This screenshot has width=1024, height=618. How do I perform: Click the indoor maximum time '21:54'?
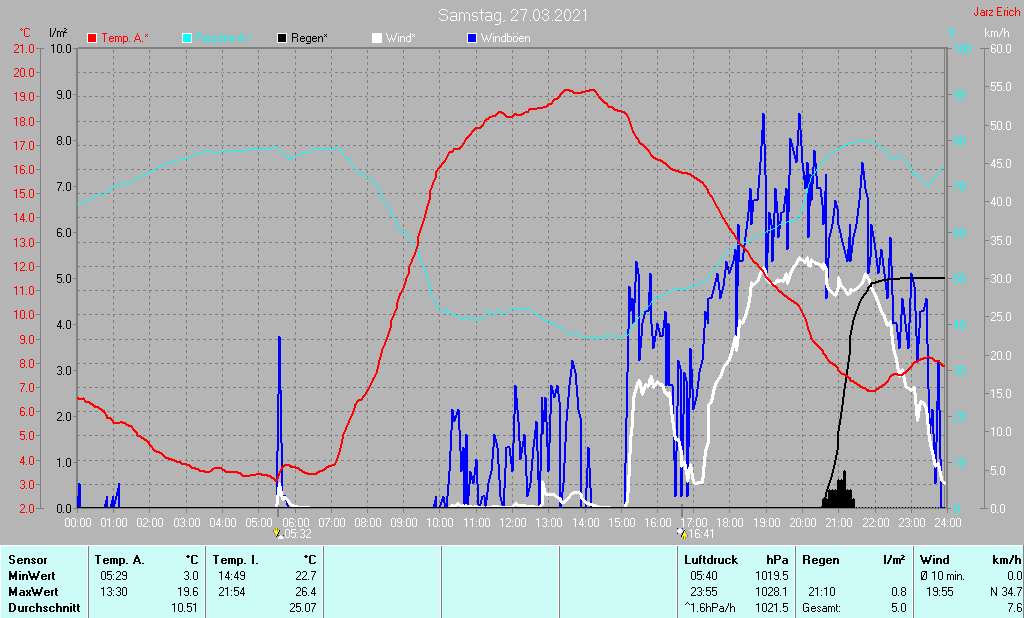232,592
